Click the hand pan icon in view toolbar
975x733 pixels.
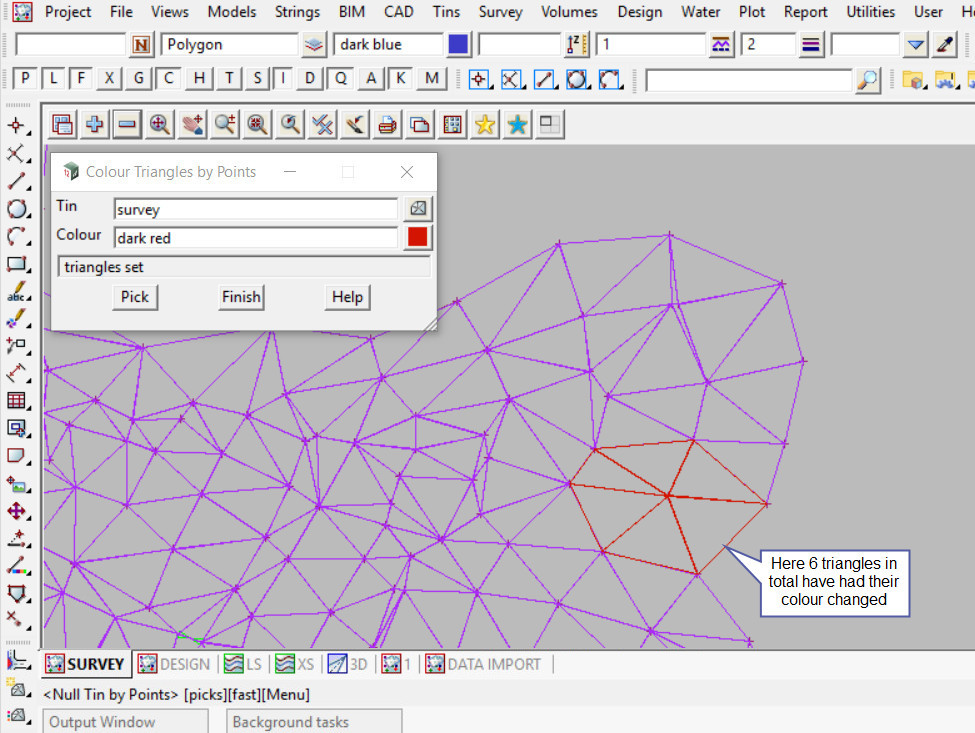pyautogui.click(x=192, y=124)
